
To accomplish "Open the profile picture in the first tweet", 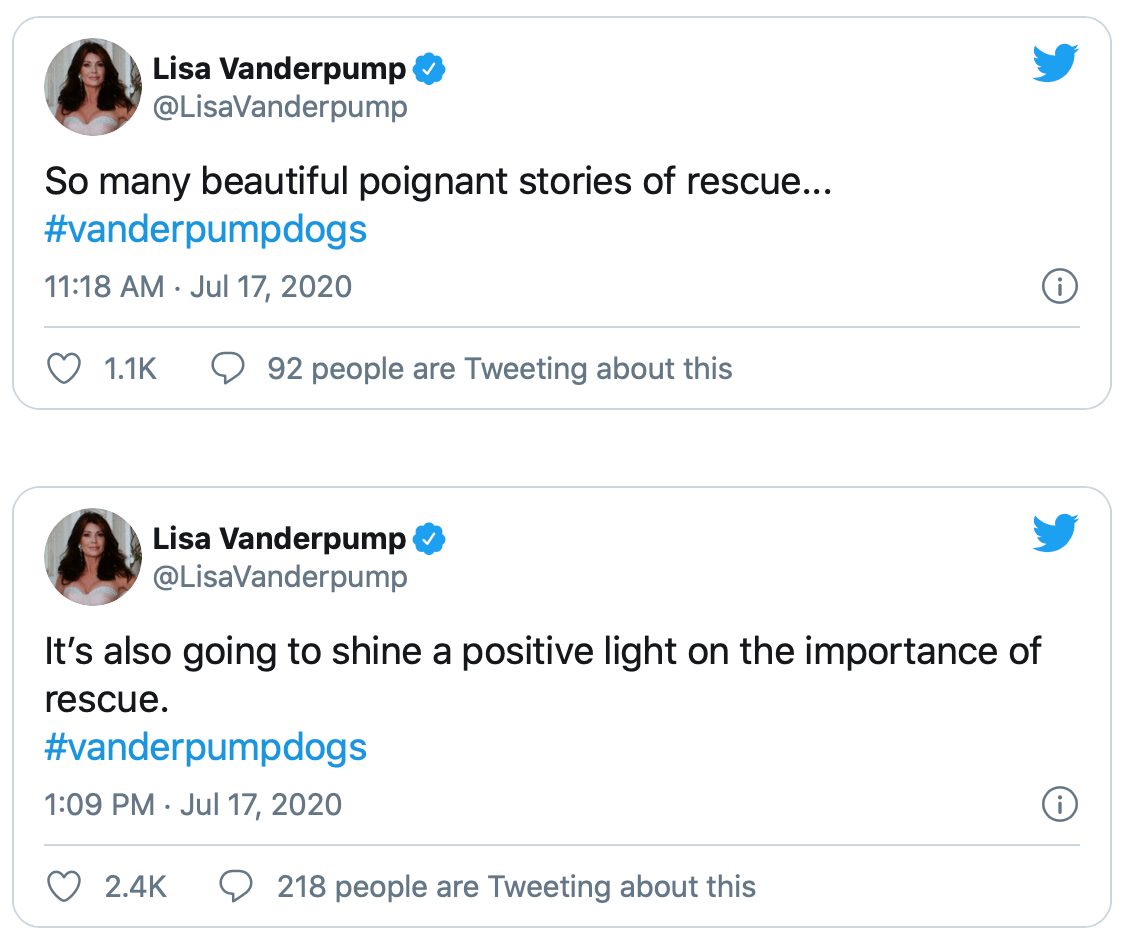I will 93,87.
